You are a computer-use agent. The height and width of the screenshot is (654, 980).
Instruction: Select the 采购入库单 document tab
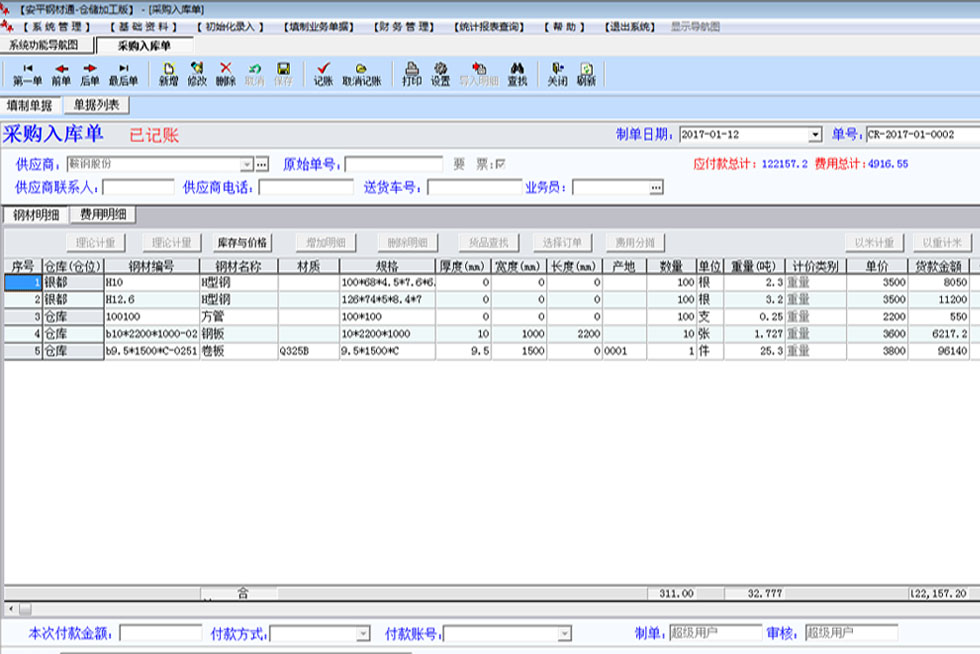[x=144, y=46]
